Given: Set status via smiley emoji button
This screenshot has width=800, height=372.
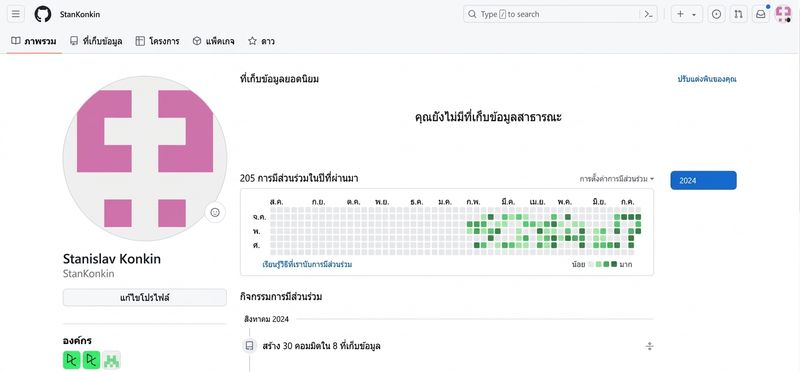Looking at the screenshot, I should (x=215, y=212).
